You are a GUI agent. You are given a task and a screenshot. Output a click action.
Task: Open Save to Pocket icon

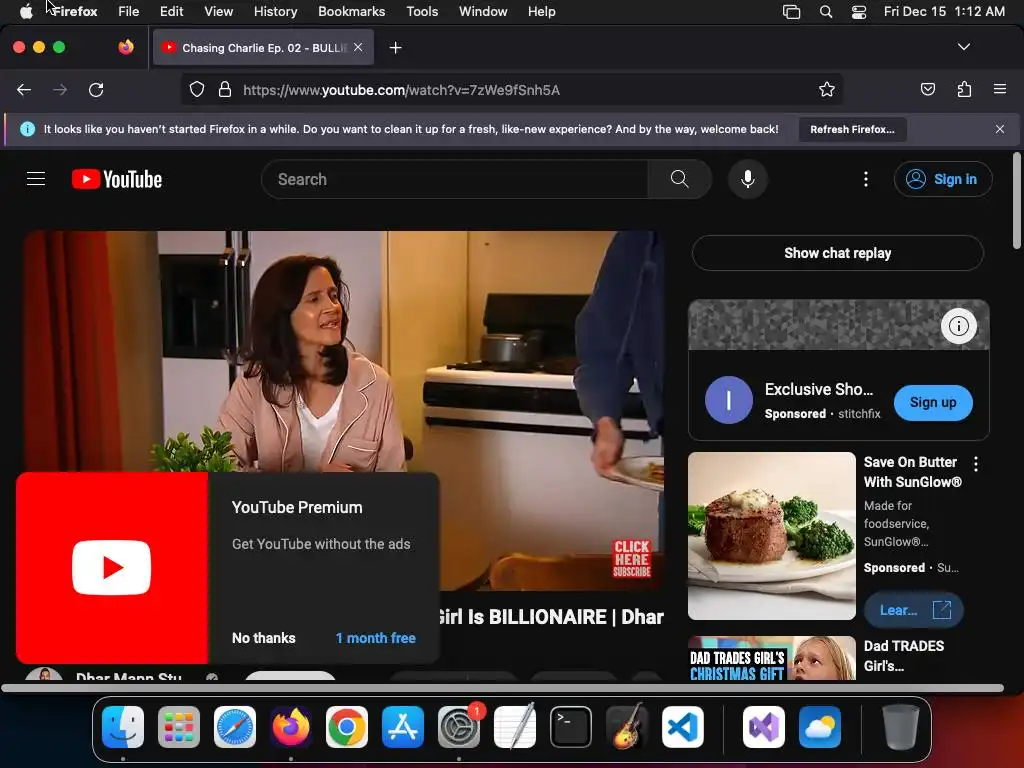point(927,89)
